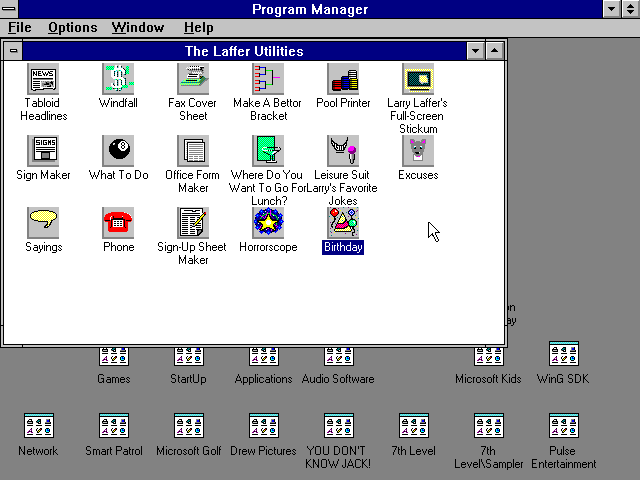Open the 7th Level\Sampler group icon
Viewport: 640px width, 480px height.
pyautogui.click(x=489, y=425)
